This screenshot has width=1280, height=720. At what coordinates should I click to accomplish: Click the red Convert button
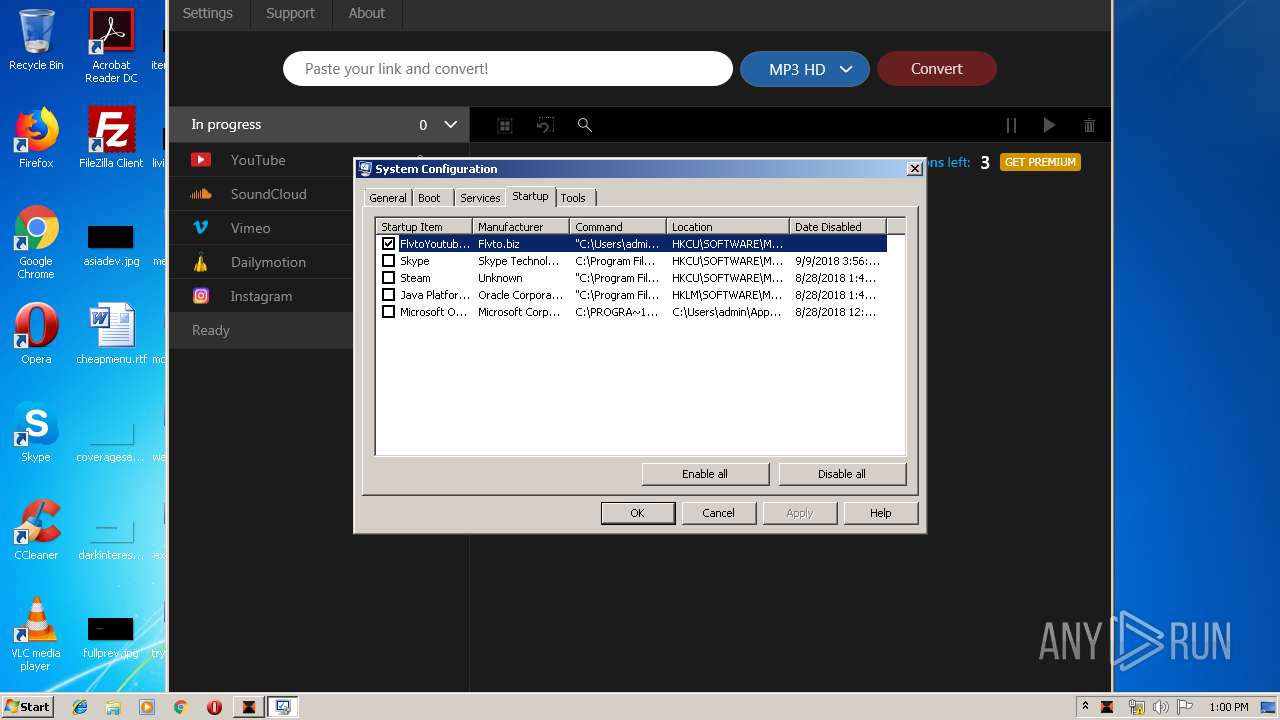point(937,69)
